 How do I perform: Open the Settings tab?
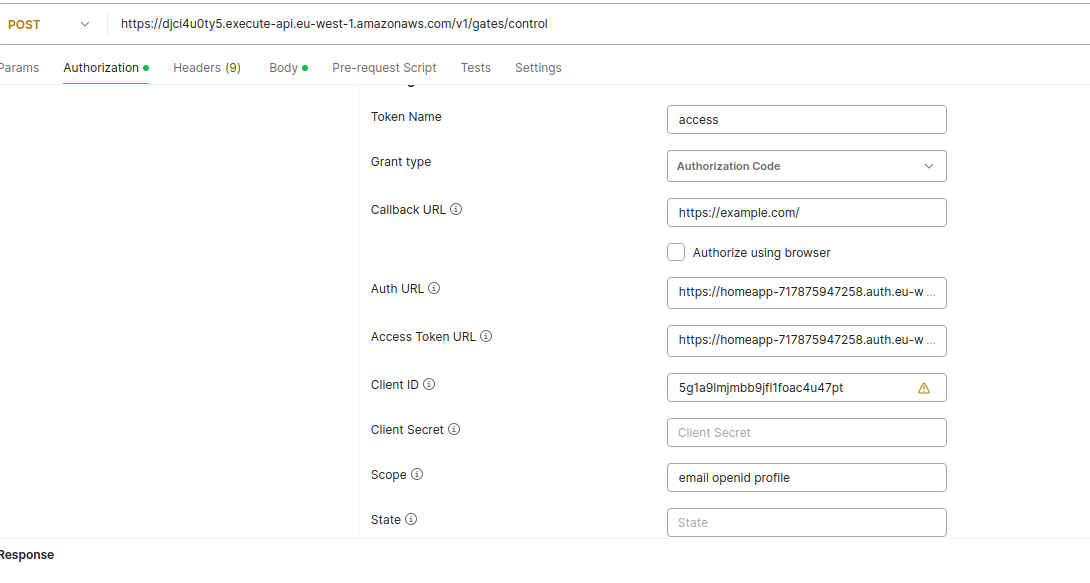click(538, 68)
